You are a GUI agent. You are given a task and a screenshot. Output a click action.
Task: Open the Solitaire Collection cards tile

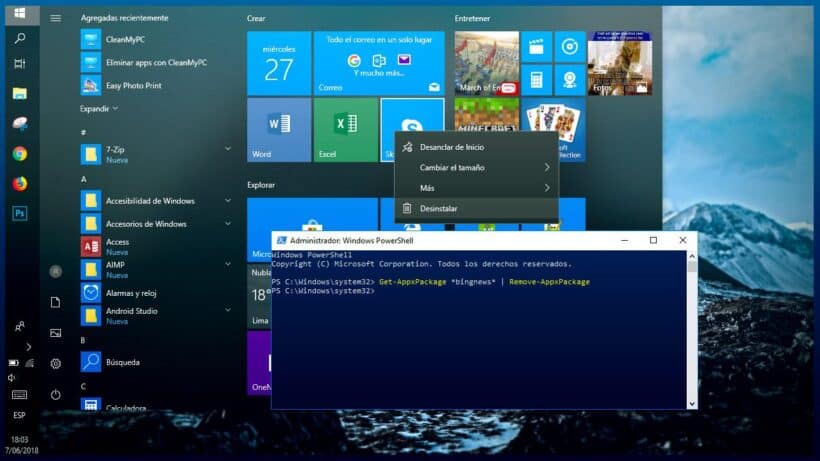[553, 118]
